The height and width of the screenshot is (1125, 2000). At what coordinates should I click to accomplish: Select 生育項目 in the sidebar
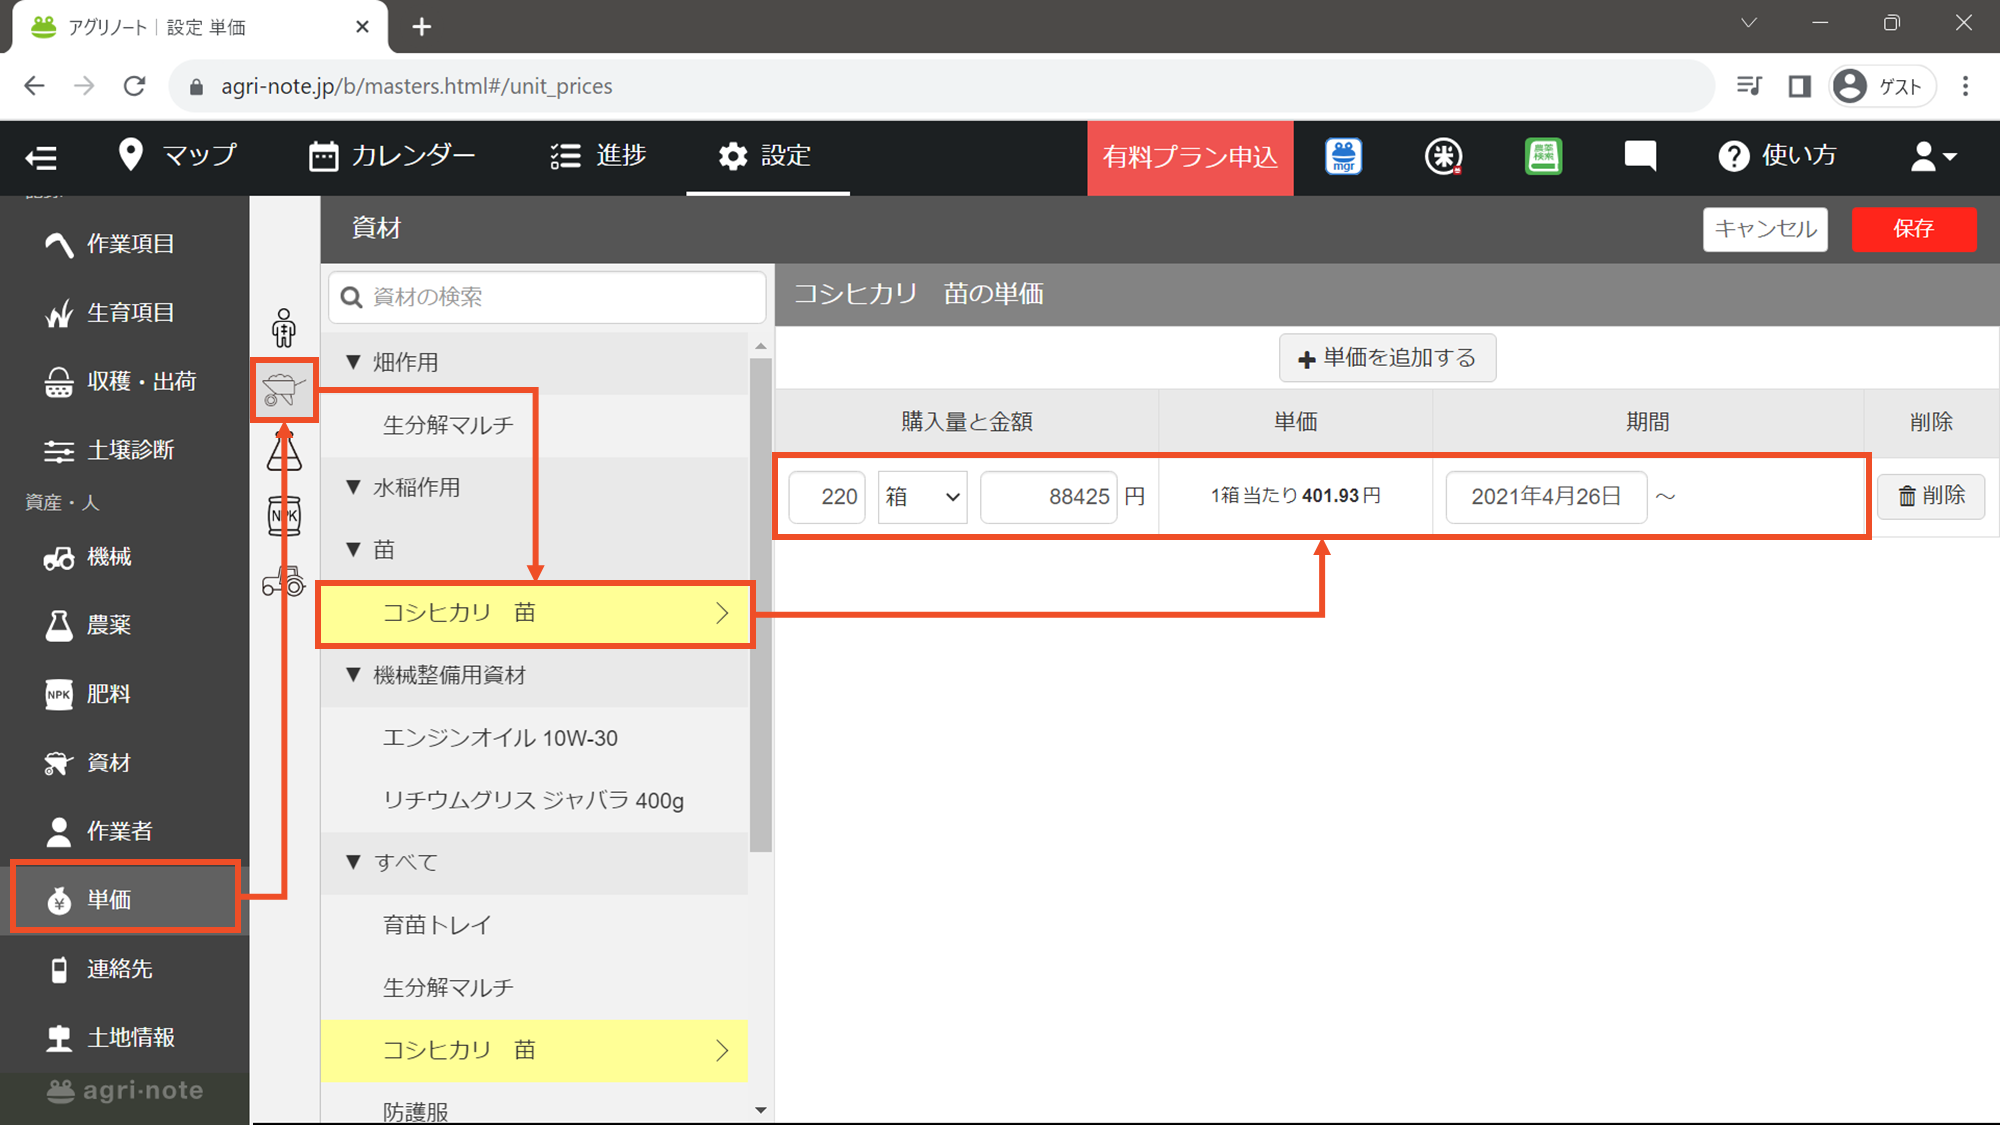(125, 313)
